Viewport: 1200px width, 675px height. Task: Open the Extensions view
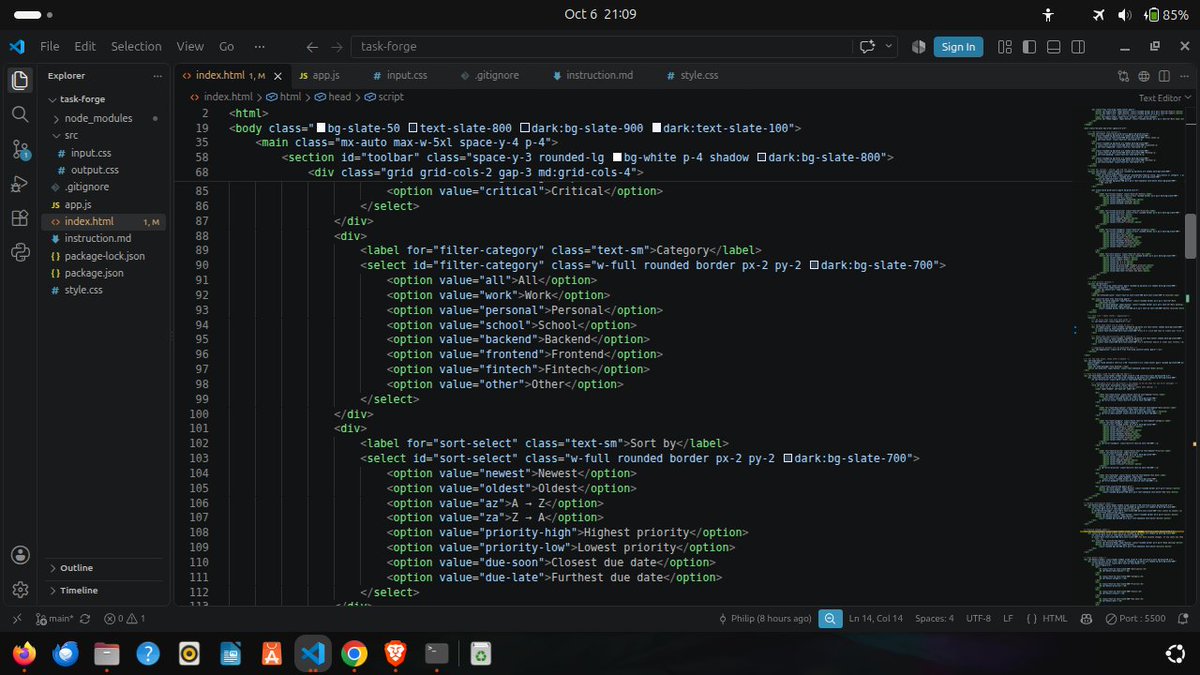[x=19, y=218]
